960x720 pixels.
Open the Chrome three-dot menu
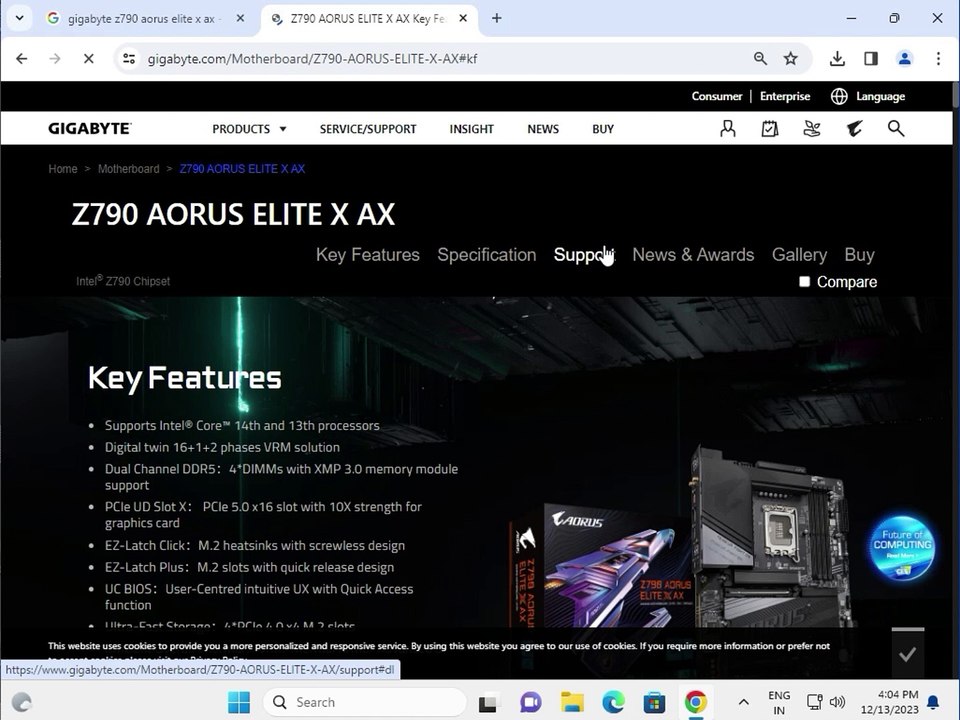pyautogui.click(x=939, y=59)
